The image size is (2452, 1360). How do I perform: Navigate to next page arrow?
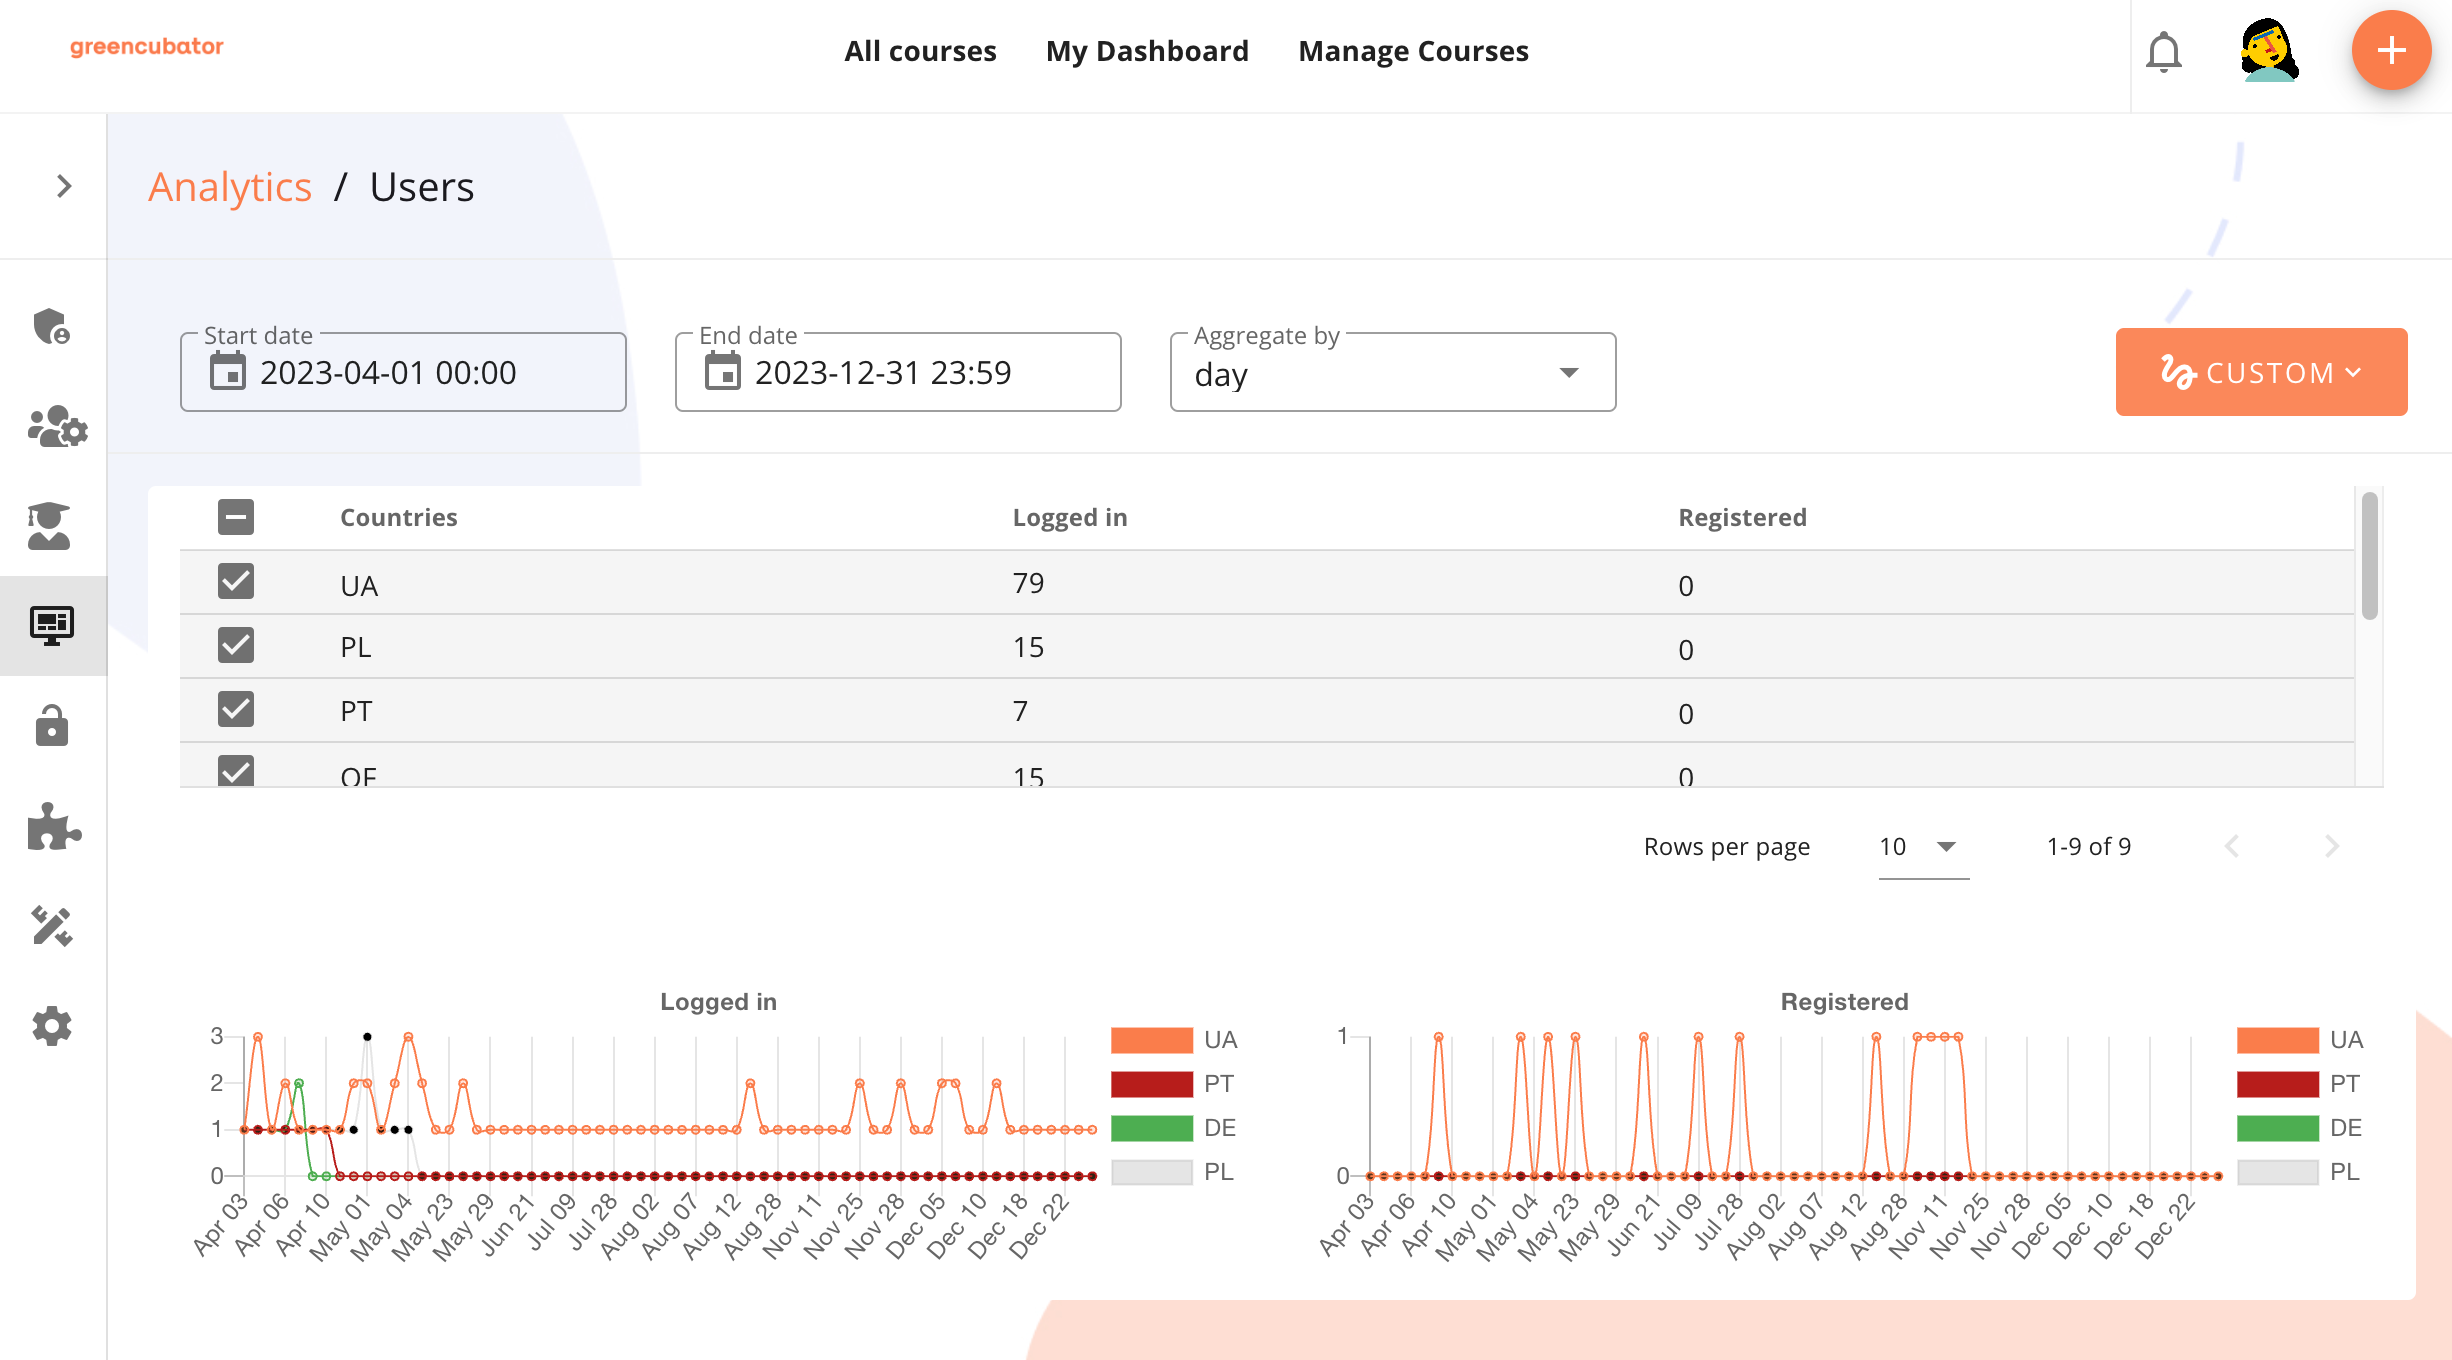[x=2333, y=846]
